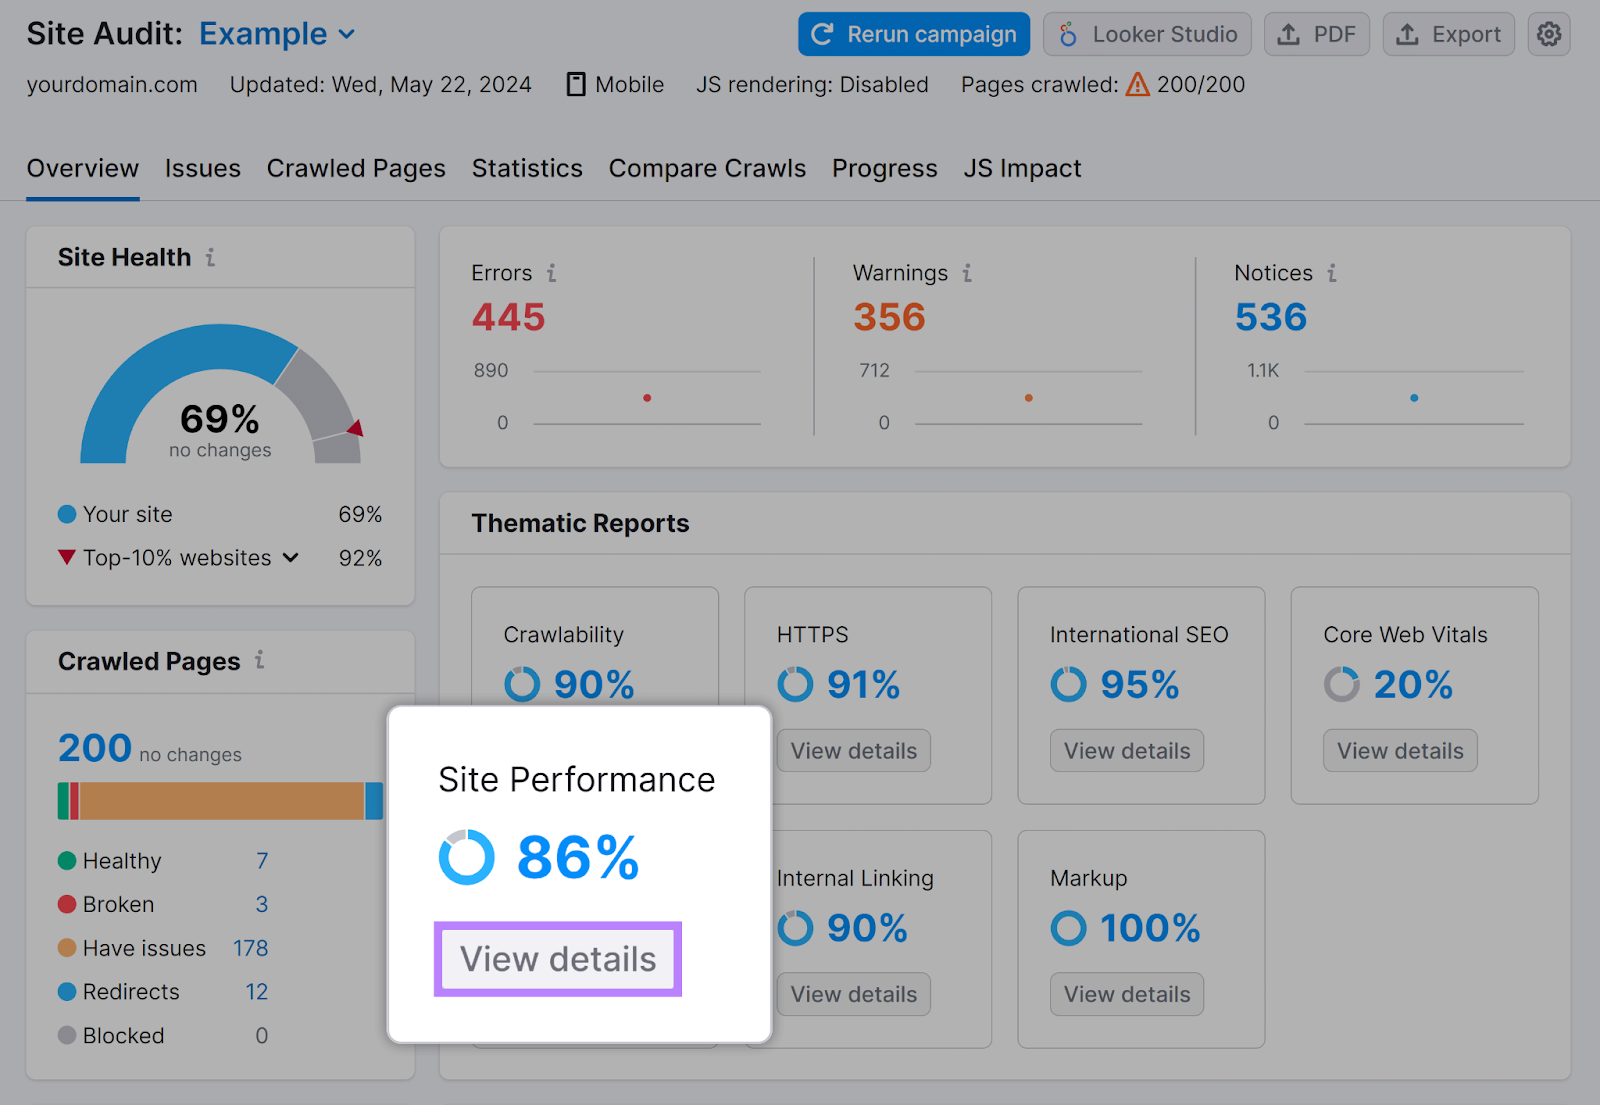The image size is (1600, 1105).
Task: Click the refresh icon on Rerun campaign
Action: (x=823, y=33)
